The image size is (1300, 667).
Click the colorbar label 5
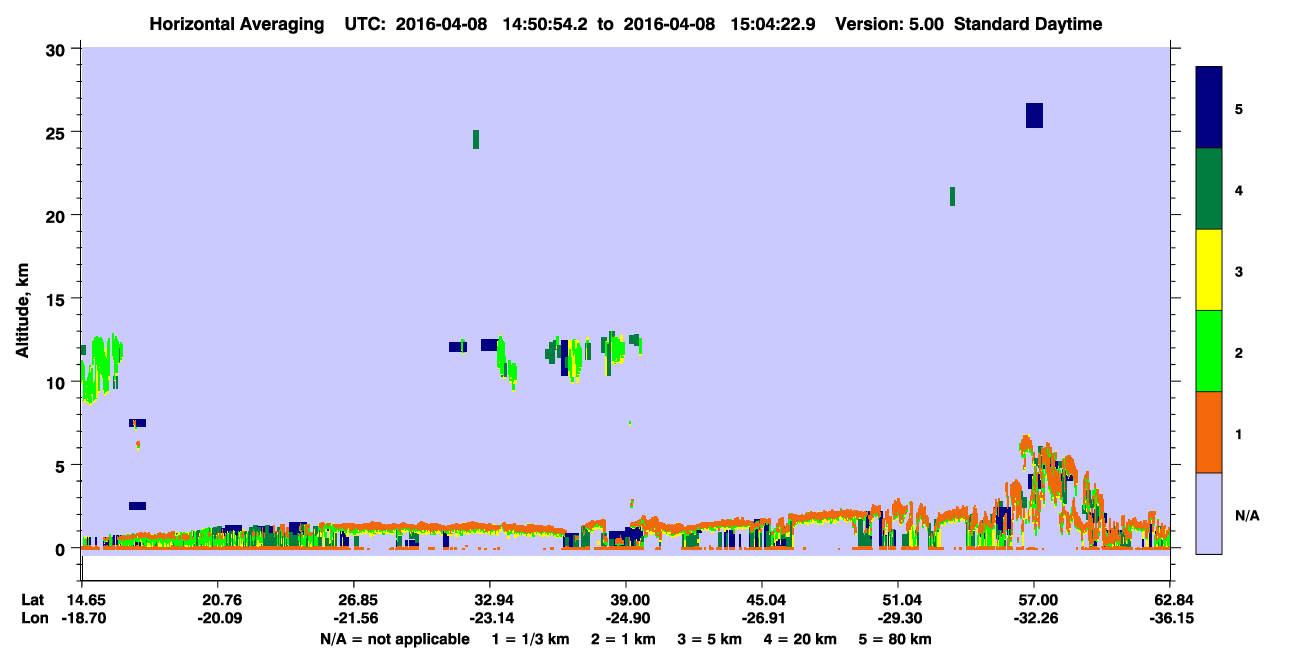pos(1239,109)
